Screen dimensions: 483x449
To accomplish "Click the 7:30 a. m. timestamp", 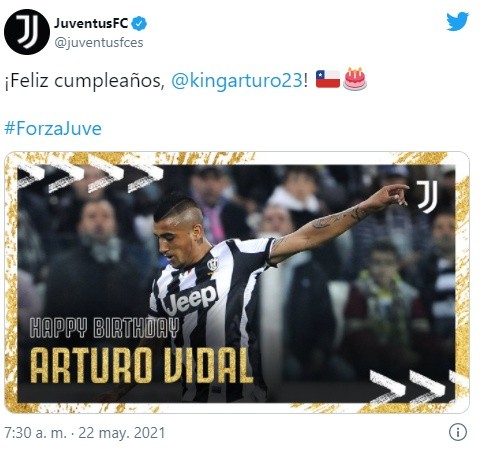I will 35,433.
